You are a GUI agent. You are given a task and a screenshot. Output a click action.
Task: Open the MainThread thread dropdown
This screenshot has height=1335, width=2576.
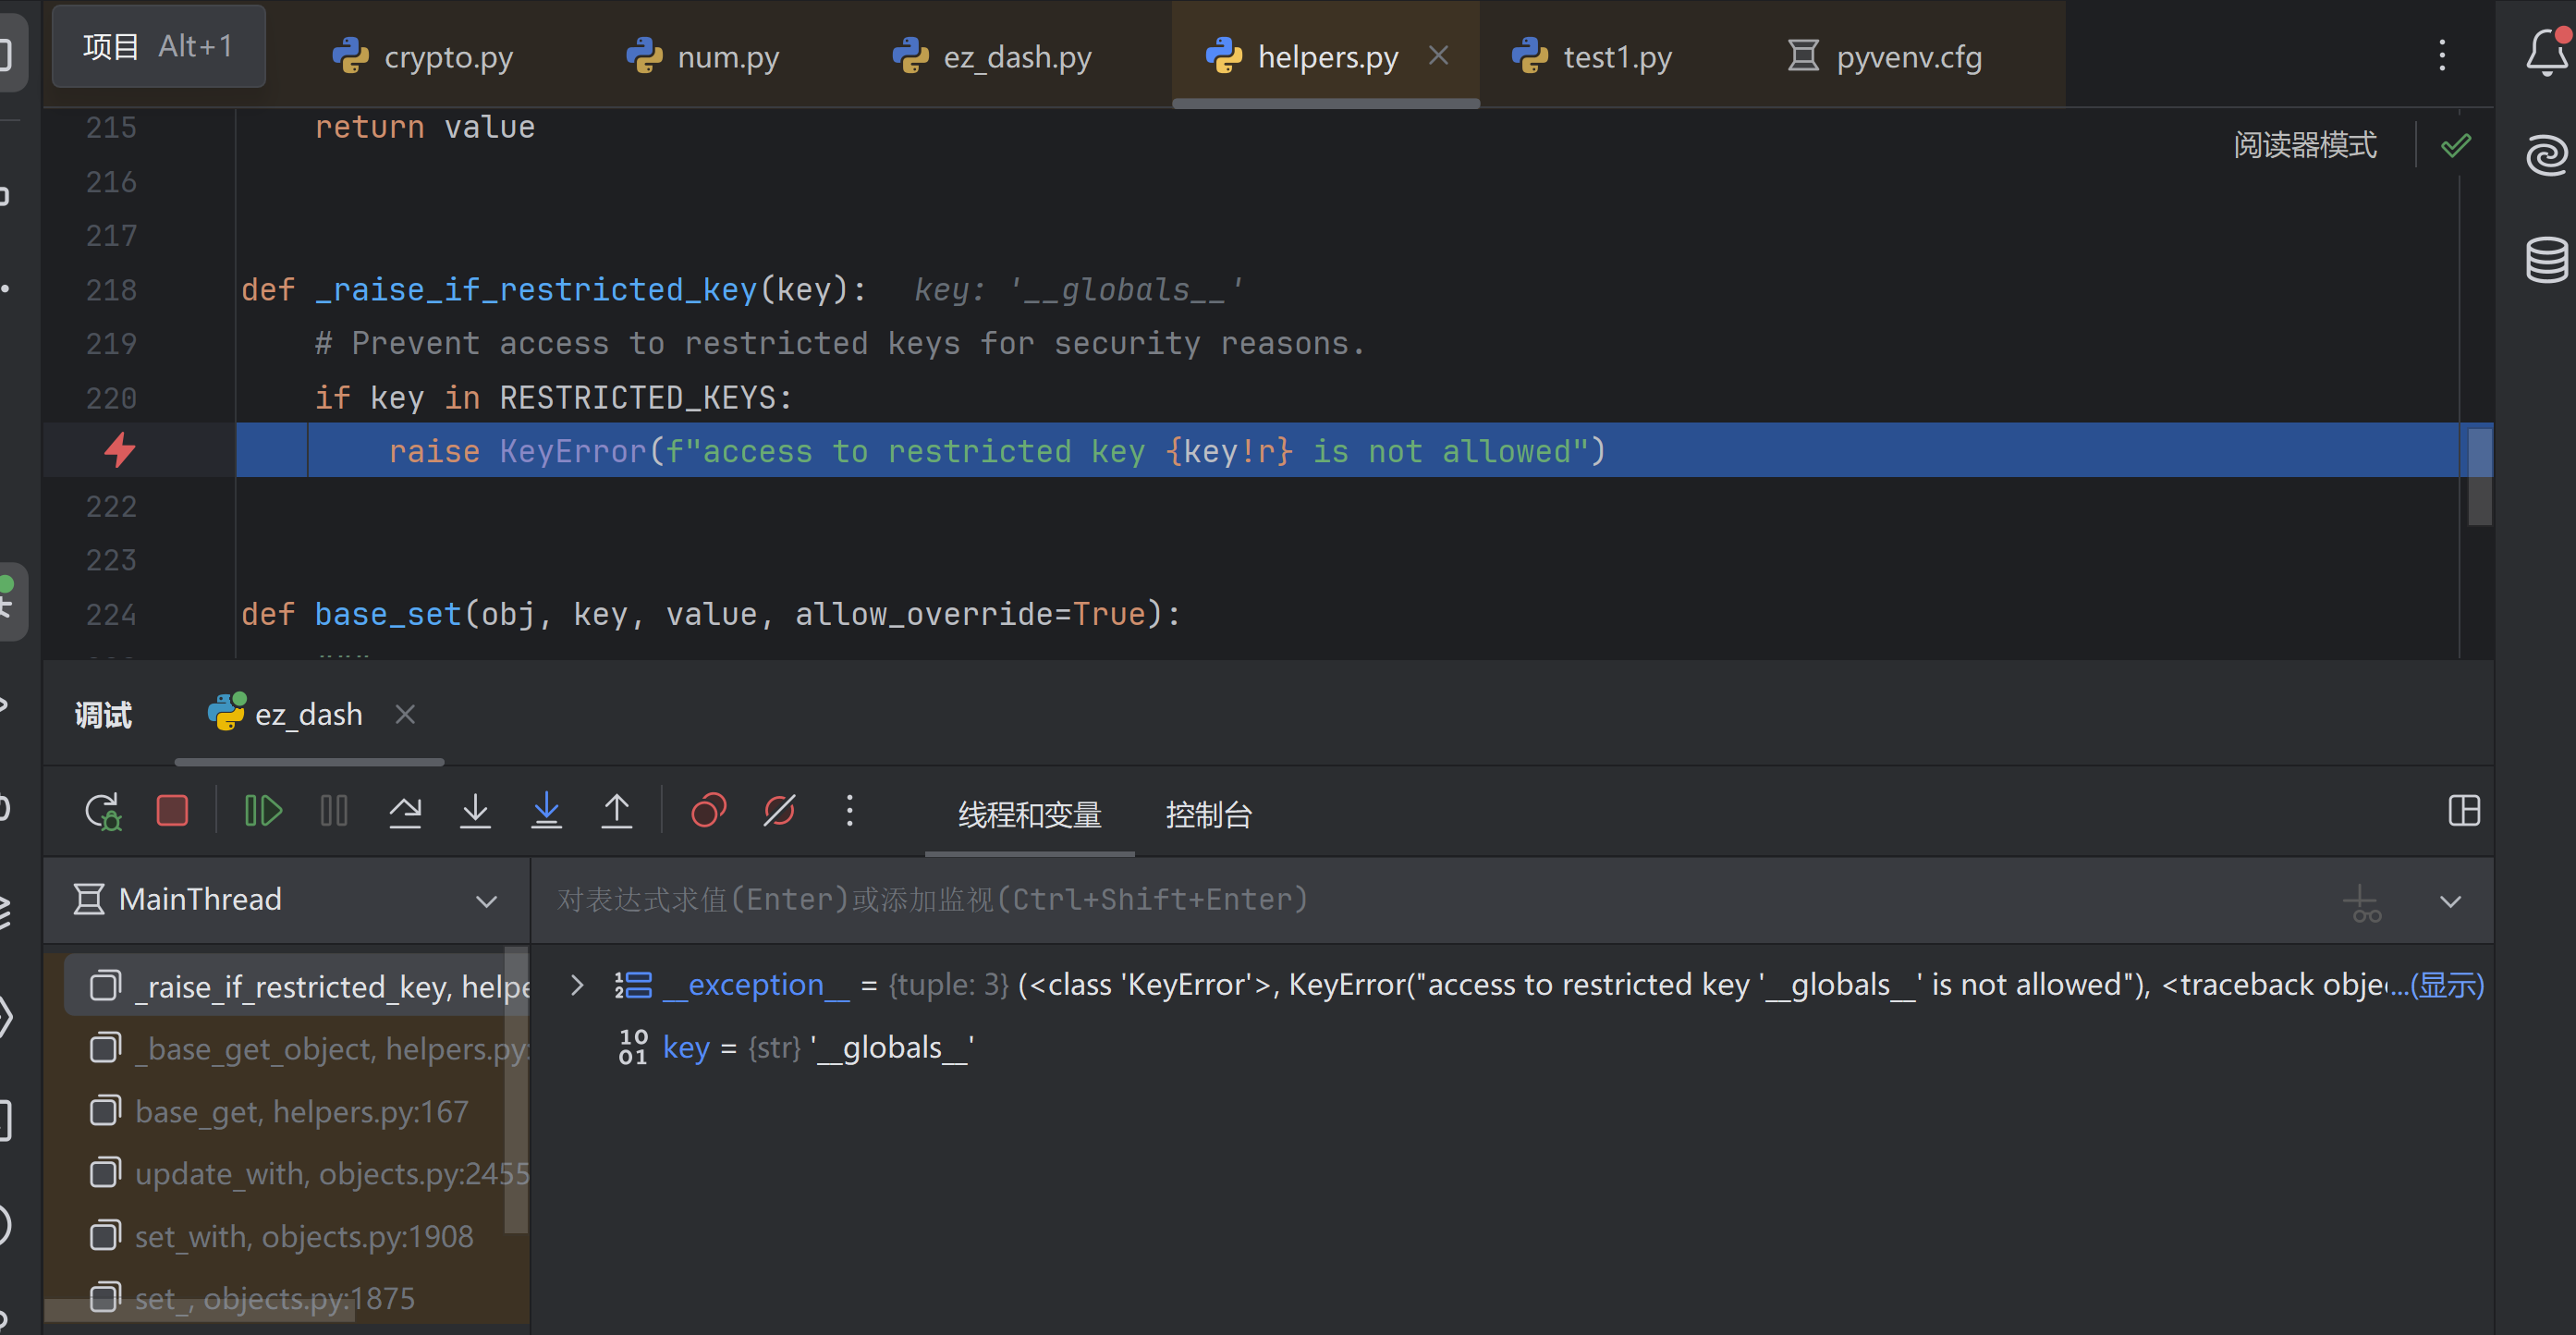286,899
